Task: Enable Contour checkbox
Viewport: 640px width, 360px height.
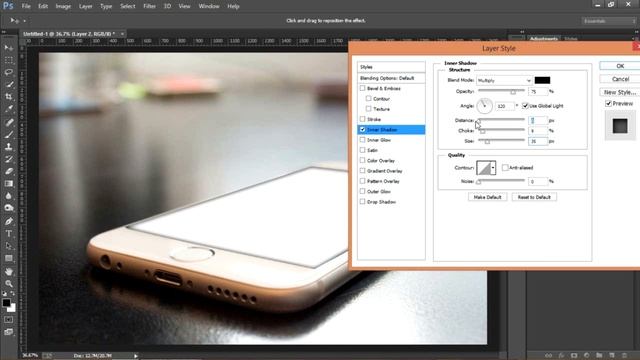Action: 369,98
